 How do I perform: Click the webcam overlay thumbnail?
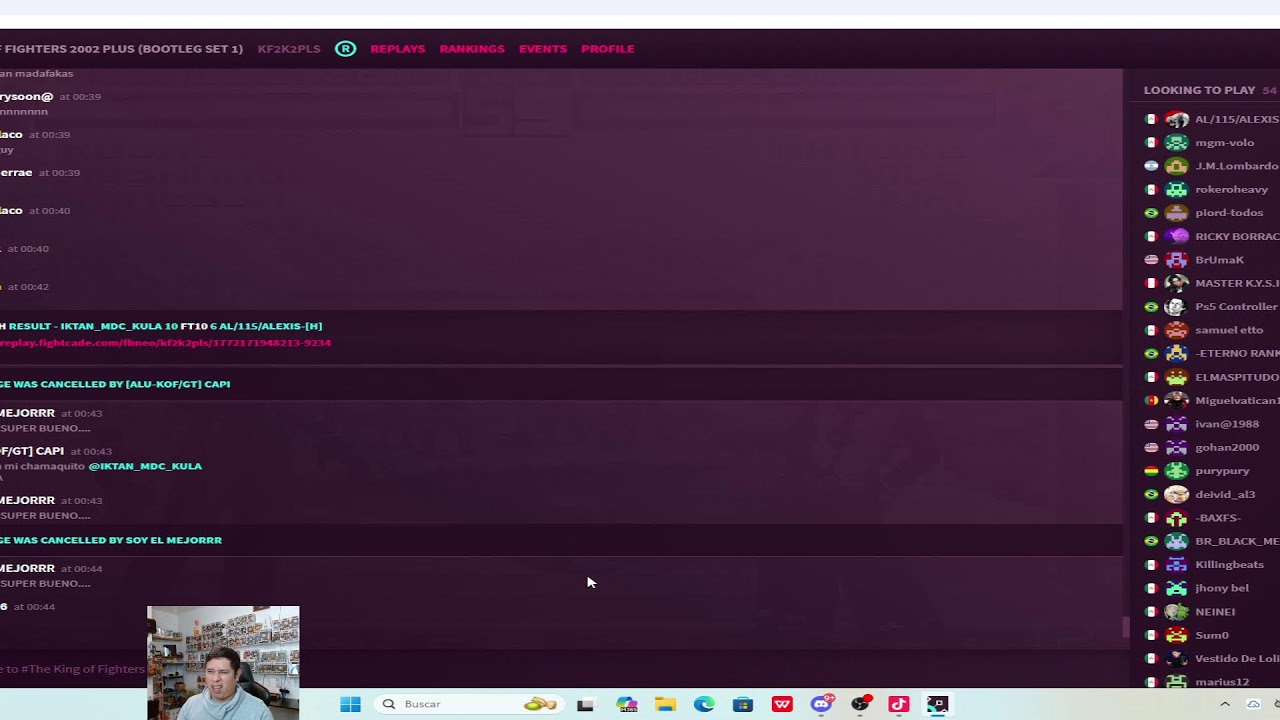pyautogui.click(x=223, y=663)
